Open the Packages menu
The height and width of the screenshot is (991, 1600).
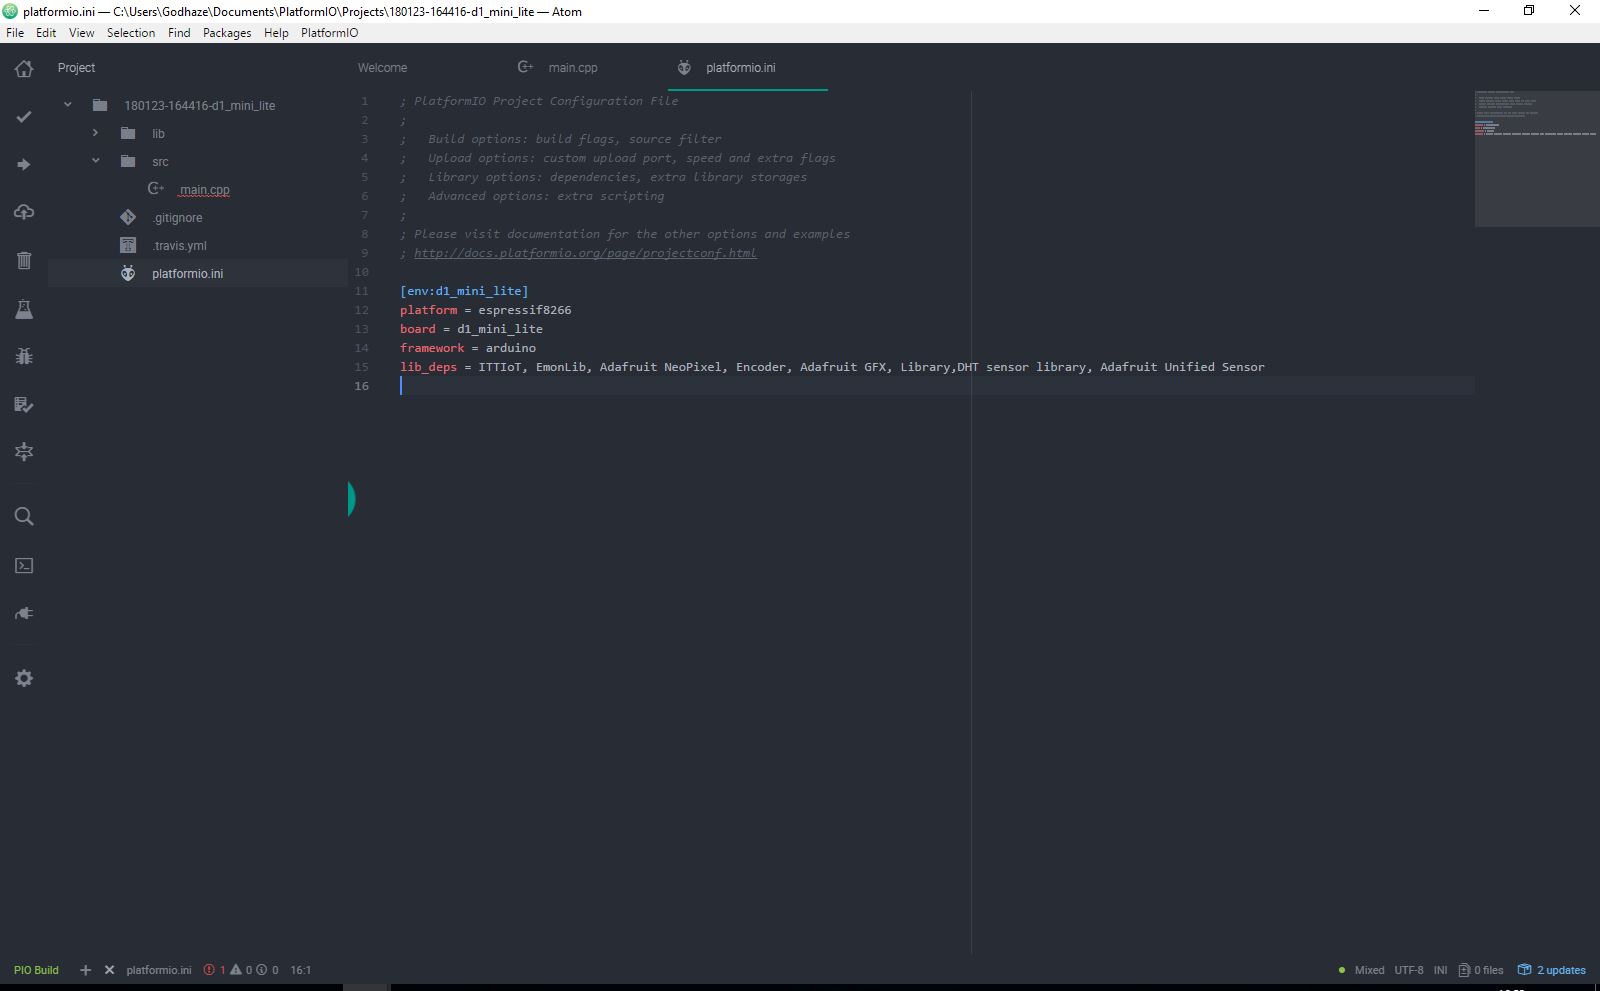[x=227, y=33]
